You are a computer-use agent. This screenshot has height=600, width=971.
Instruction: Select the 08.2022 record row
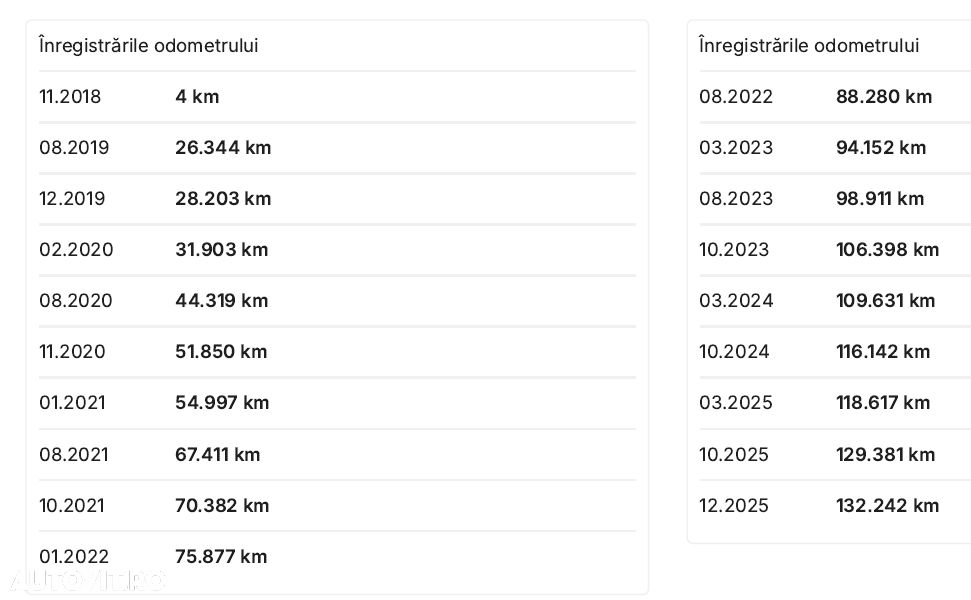(x=835, y=97)
